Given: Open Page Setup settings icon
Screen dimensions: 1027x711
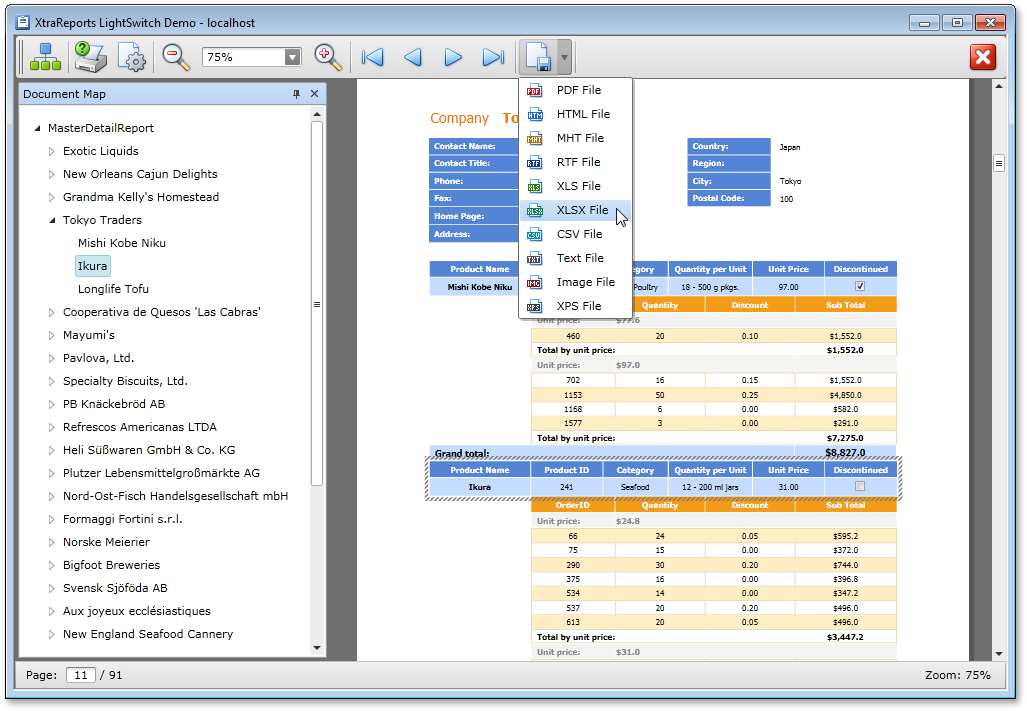Looking at the screenshot, I should coord(132,58).
